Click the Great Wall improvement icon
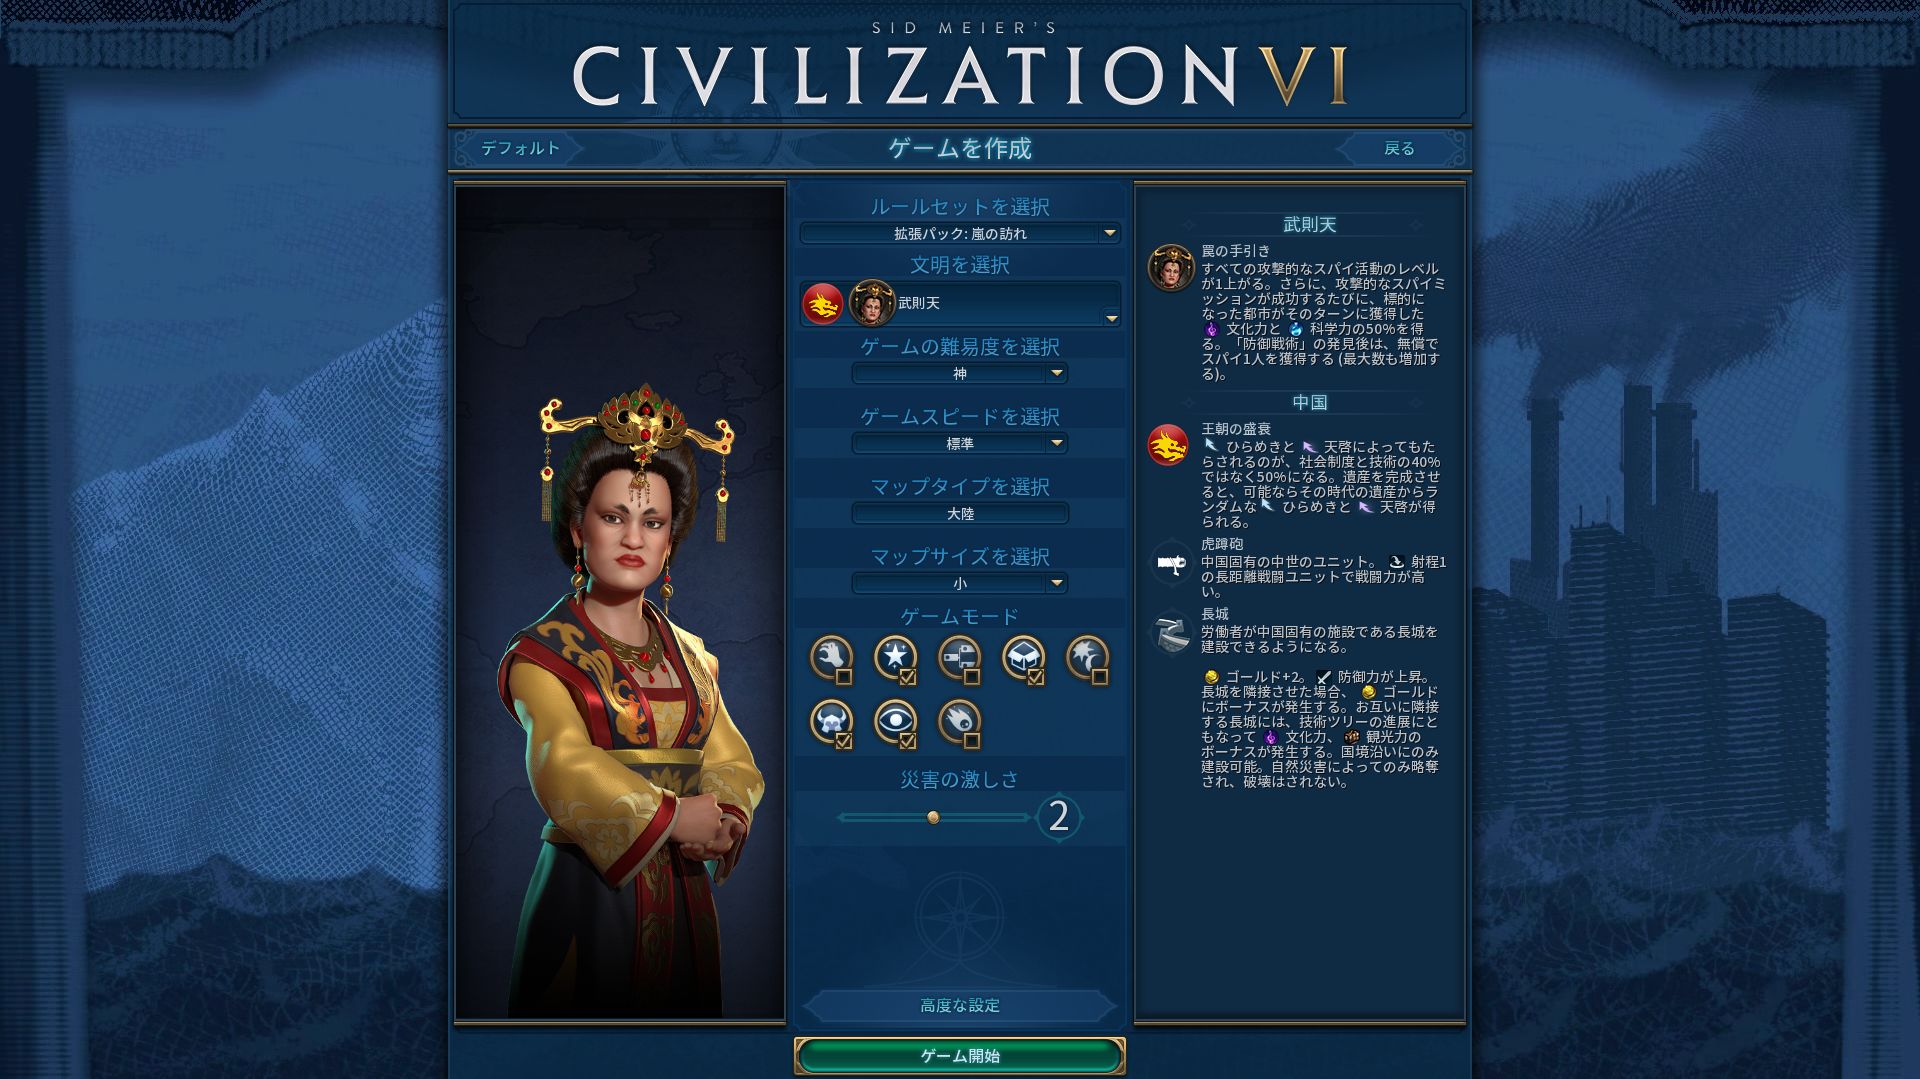Screen dimensions: 1920x1079 click(x=1169, y=632)
